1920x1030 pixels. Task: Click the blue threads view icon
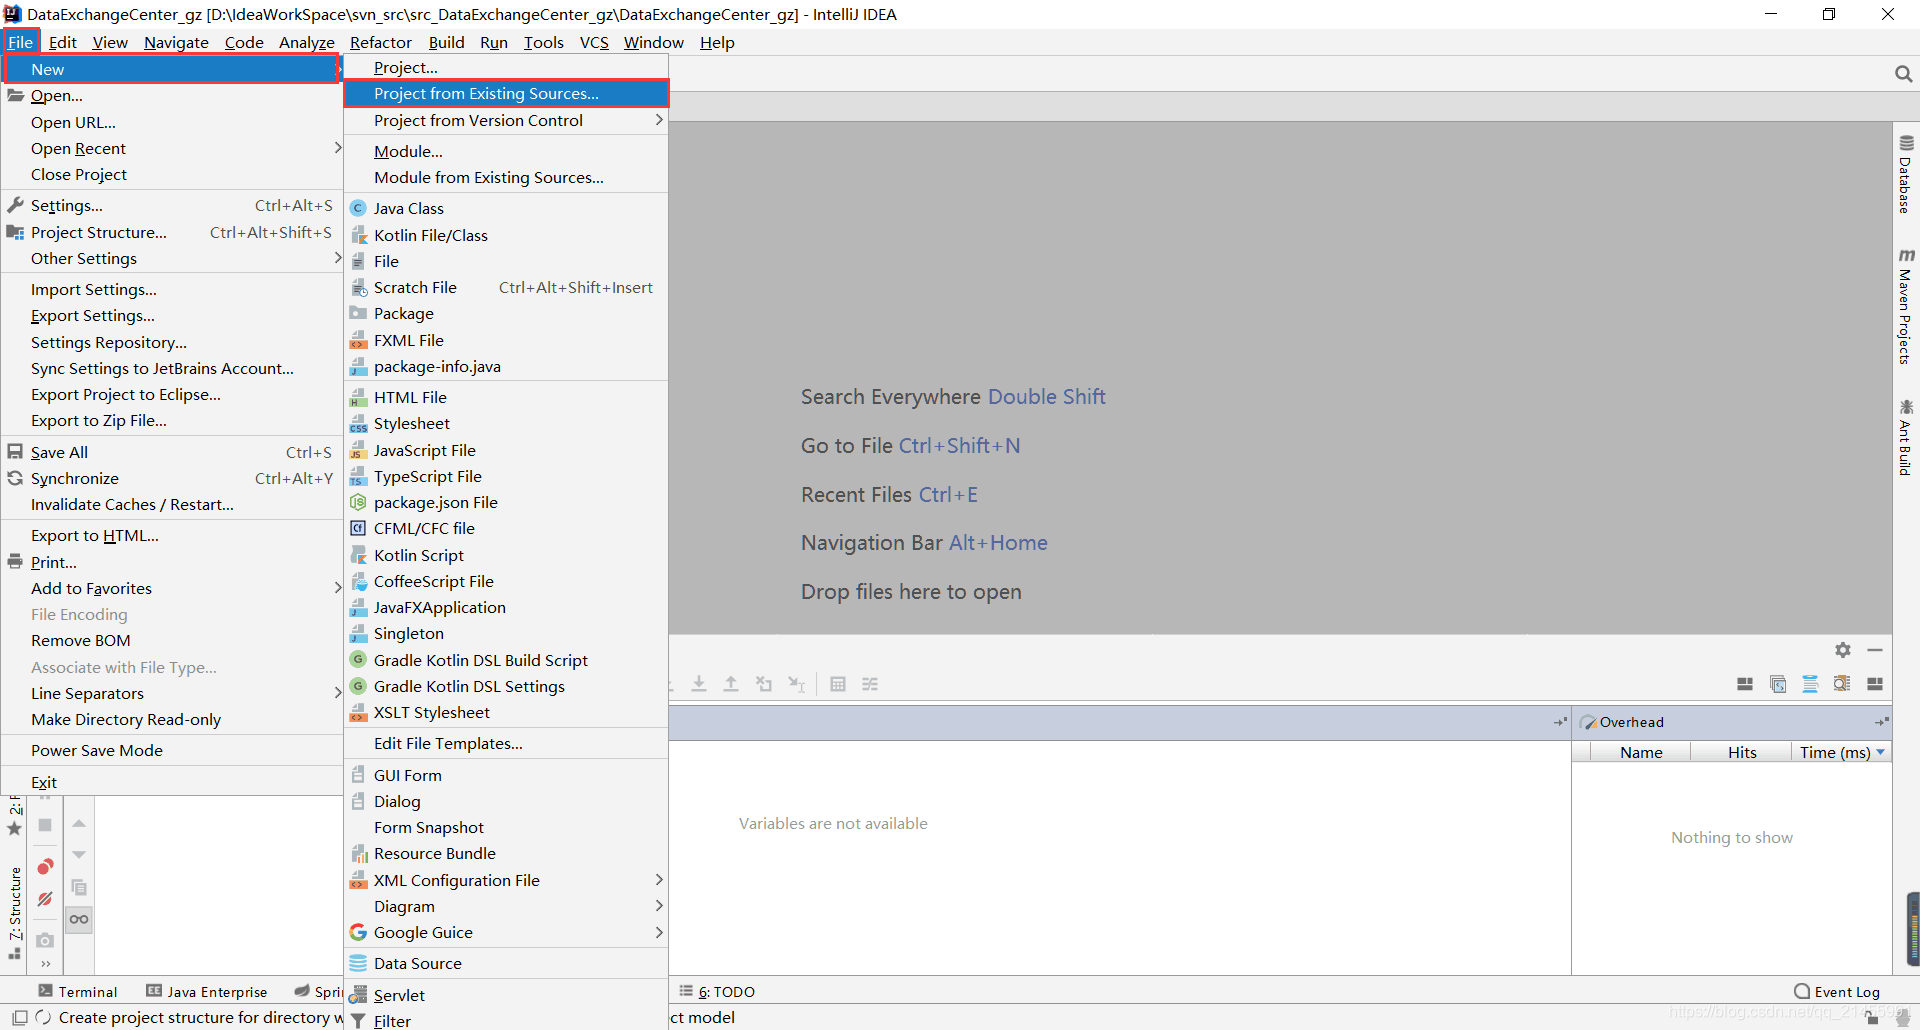click(x=1810, y=684)
